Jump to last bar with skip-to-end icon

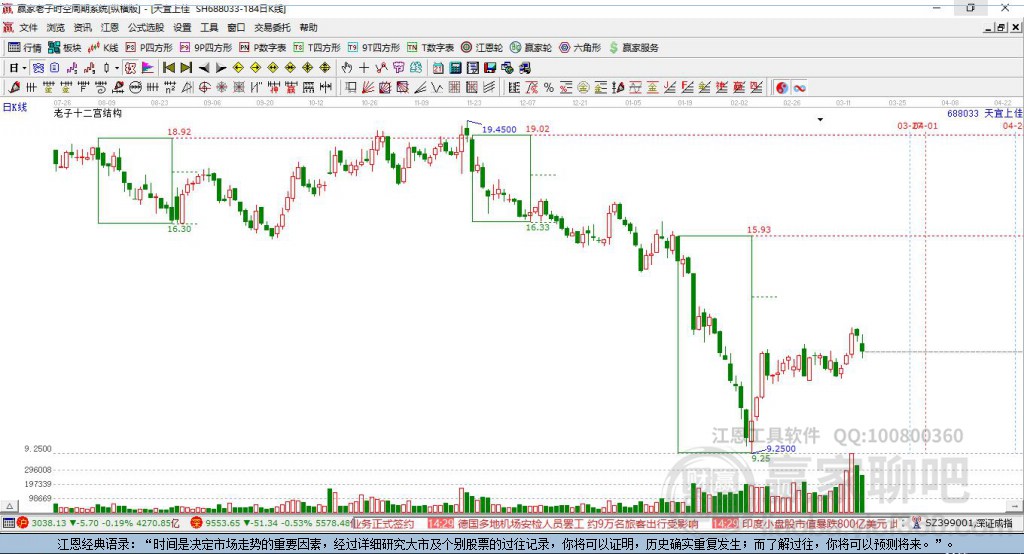186,68
